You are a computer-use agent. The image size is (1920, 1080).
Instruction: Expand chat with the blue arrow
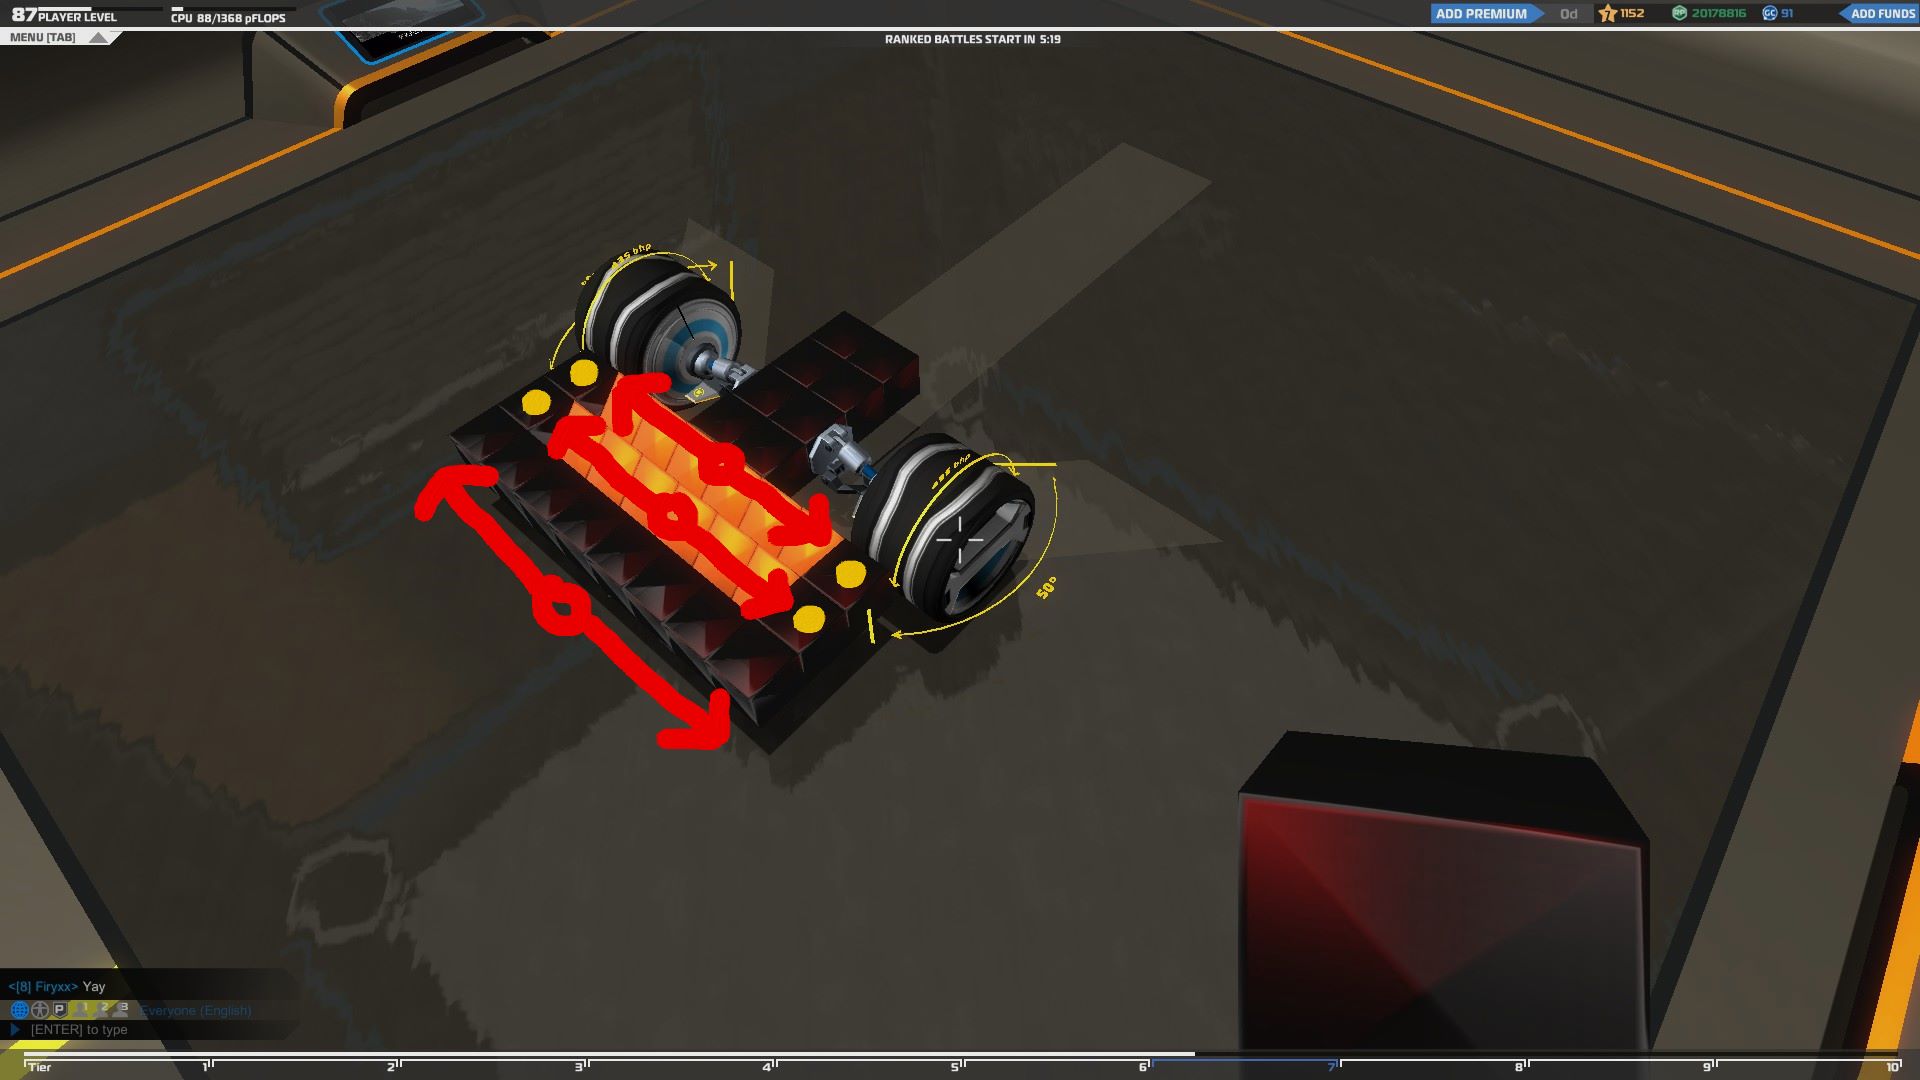point(15,1030)
